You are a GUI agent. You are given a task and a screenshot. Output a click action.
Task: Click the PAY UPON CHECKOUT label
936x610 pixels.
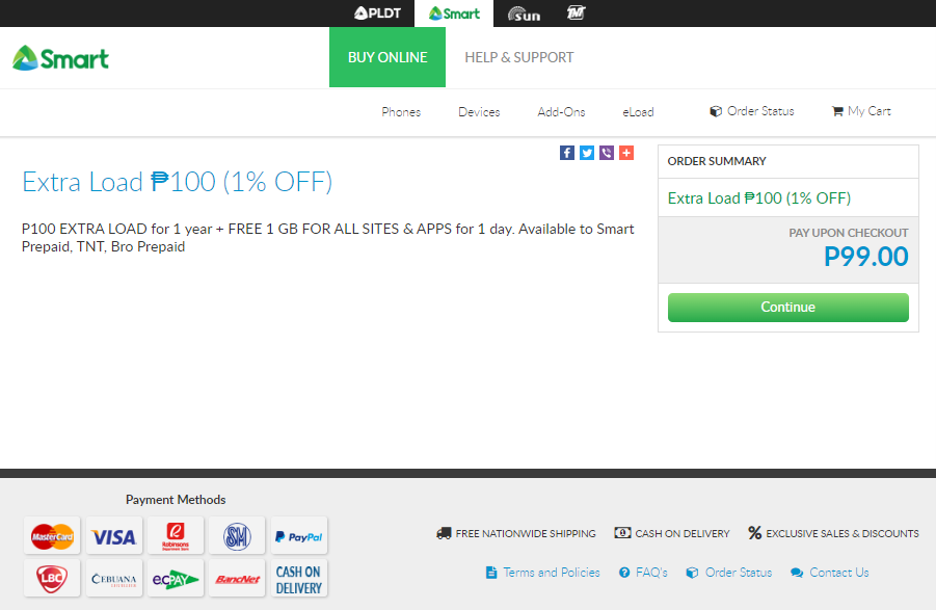pos(848,233)
